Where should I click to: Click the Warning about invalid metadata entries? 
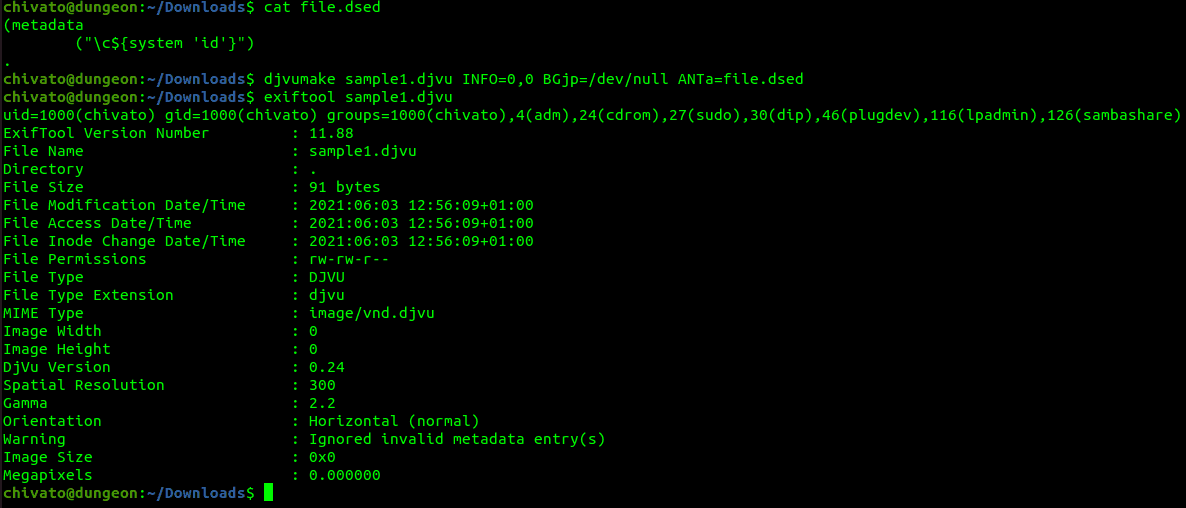coord(458,439)
